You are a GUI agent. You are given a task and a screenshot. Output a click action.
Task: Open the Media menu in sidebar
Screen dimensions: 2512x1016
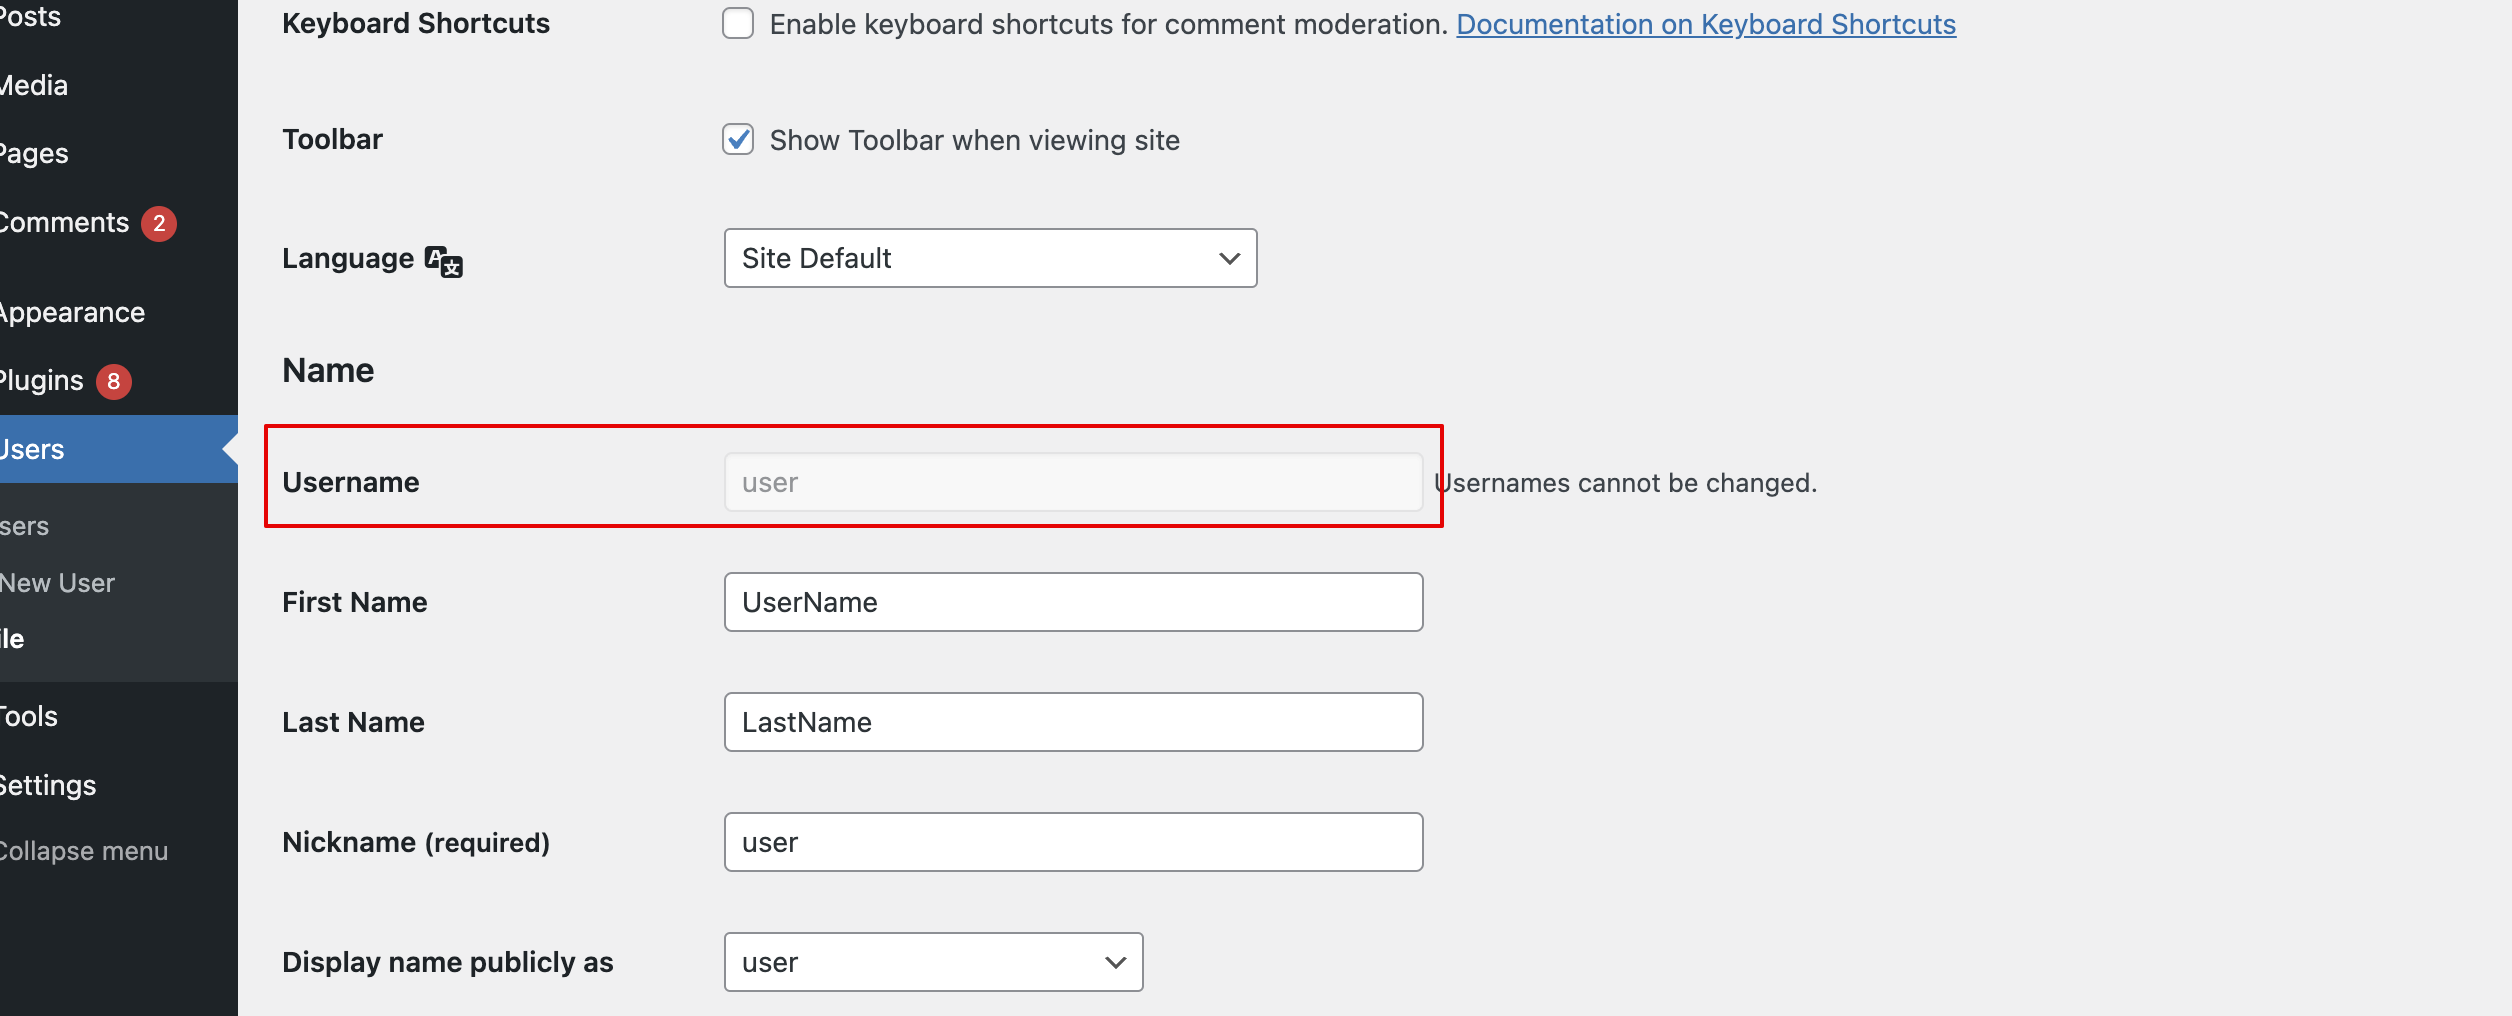(35, 86)
